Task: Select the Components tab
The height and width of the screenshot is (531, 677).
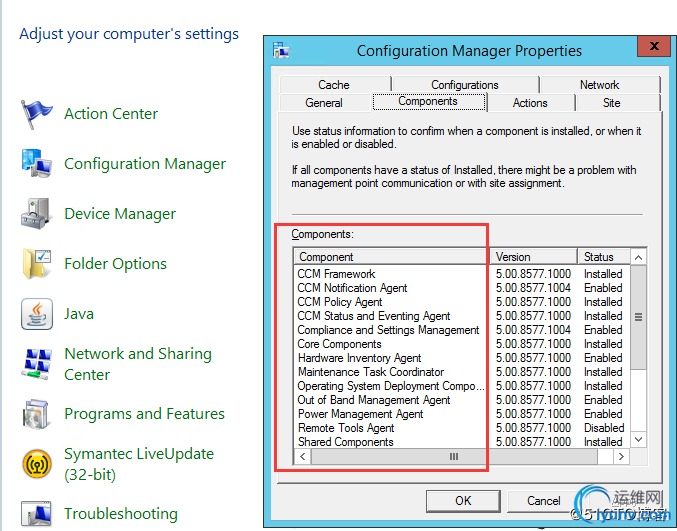Action: click(x=428, y=101)
